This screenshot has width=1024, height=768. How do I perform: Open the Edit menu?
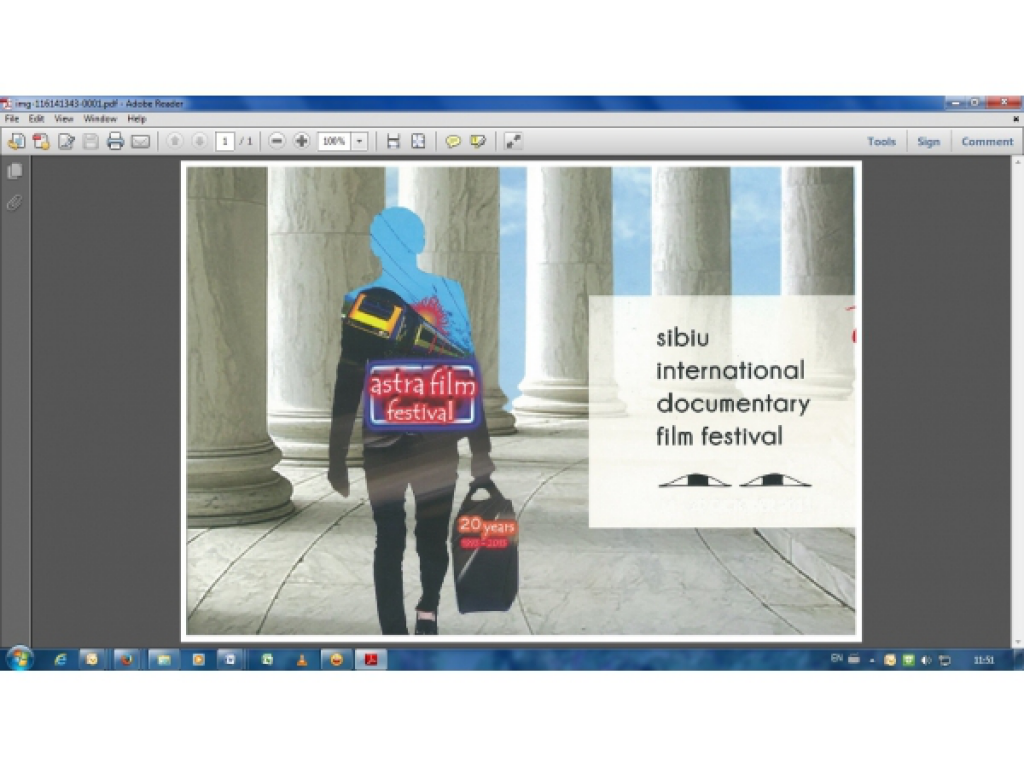tap(37, 119)
